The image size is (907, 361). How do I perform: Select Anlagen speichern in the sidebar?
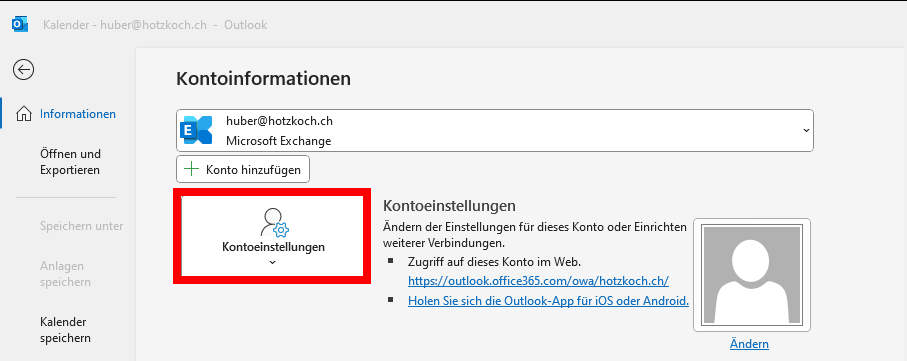[x=65, y=274]
